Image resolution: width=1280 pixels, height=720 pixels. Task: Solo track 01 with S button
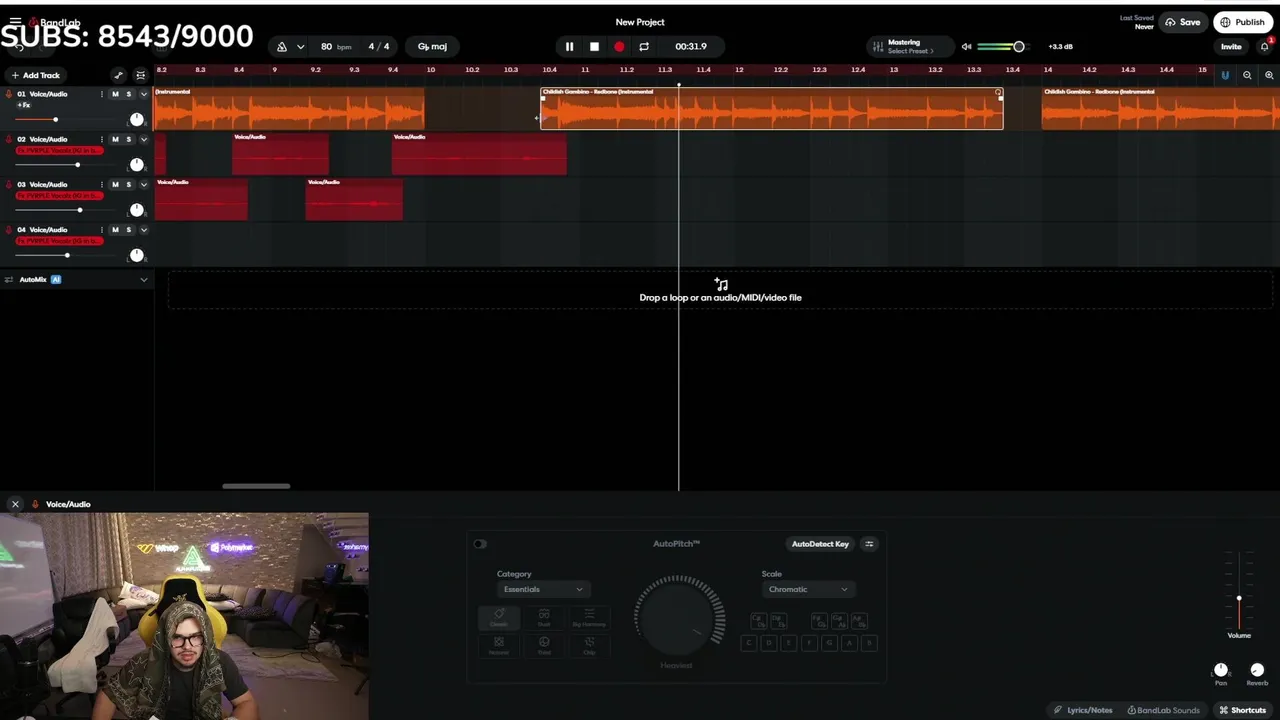(128, 94)
